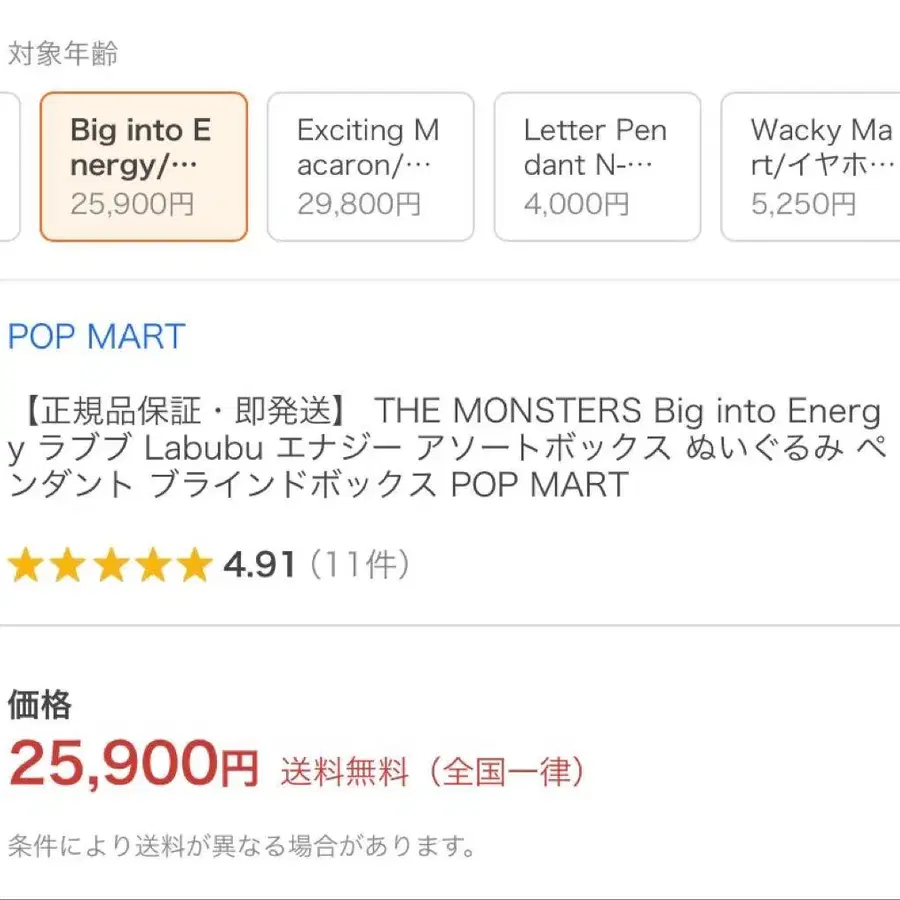Tap the THE MONSTERS Labubu product title
900x900 pixels.
pos(445,448)
